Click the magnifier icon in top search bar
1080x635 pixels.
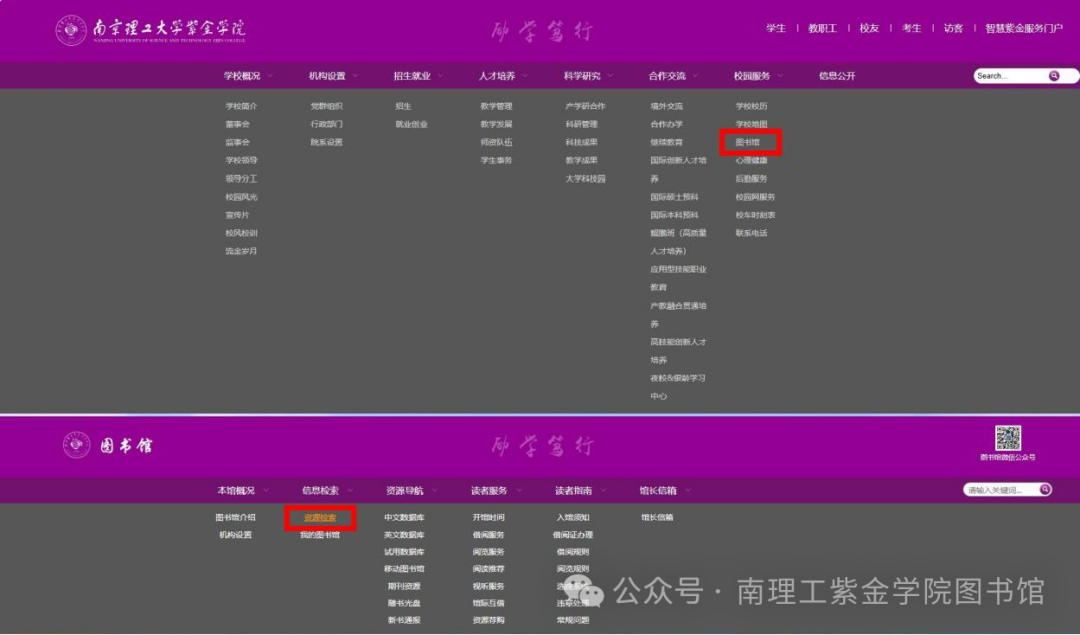(1054, 75)
